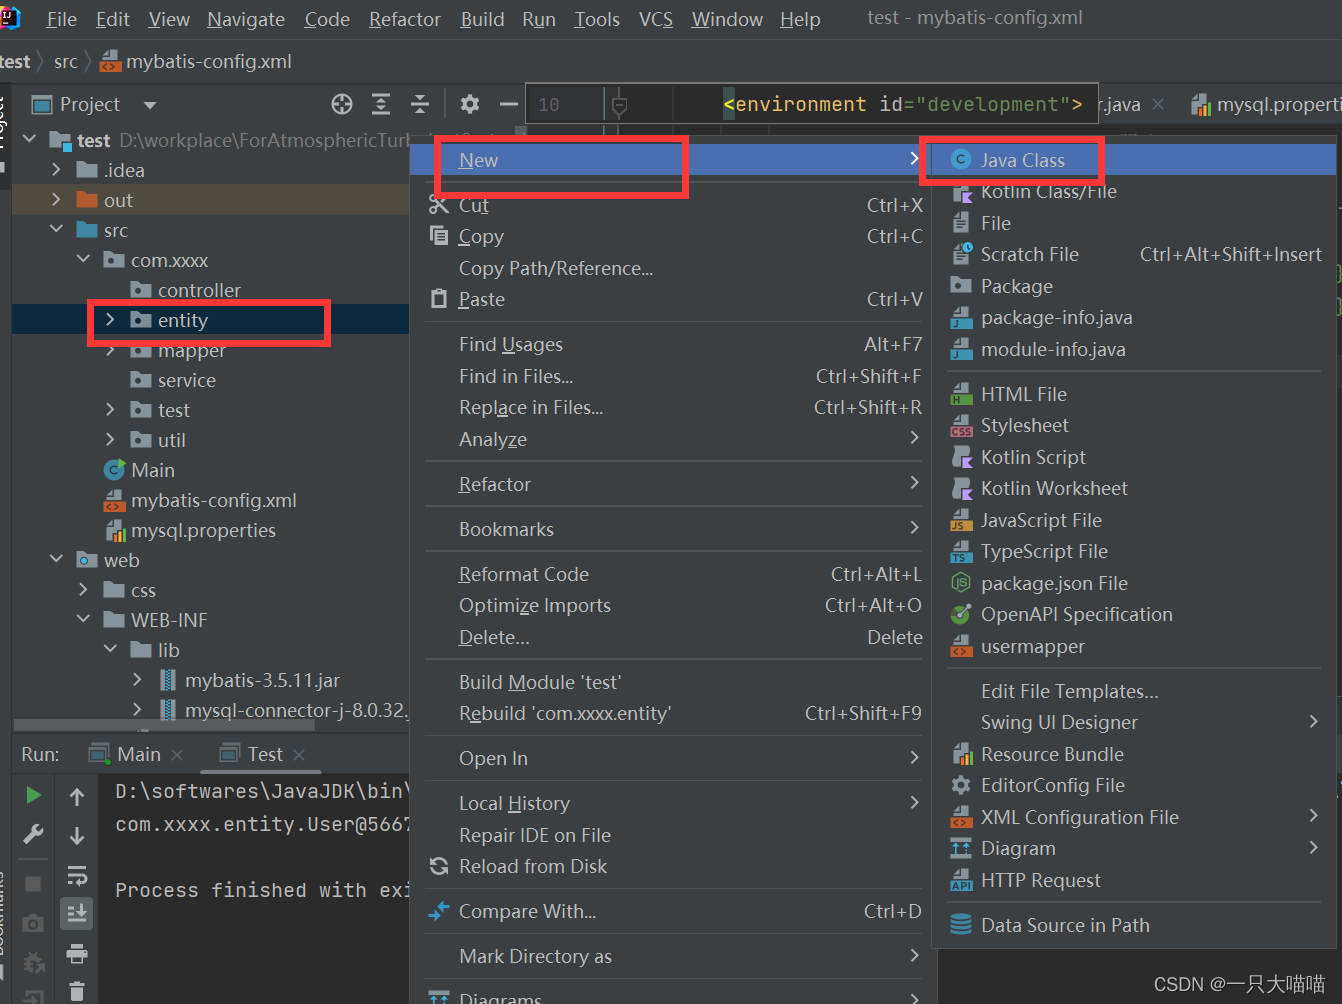Hide the Project panel with minus icon
The height and width of the screenshot is (1004, 1342).
click(508, 104)
